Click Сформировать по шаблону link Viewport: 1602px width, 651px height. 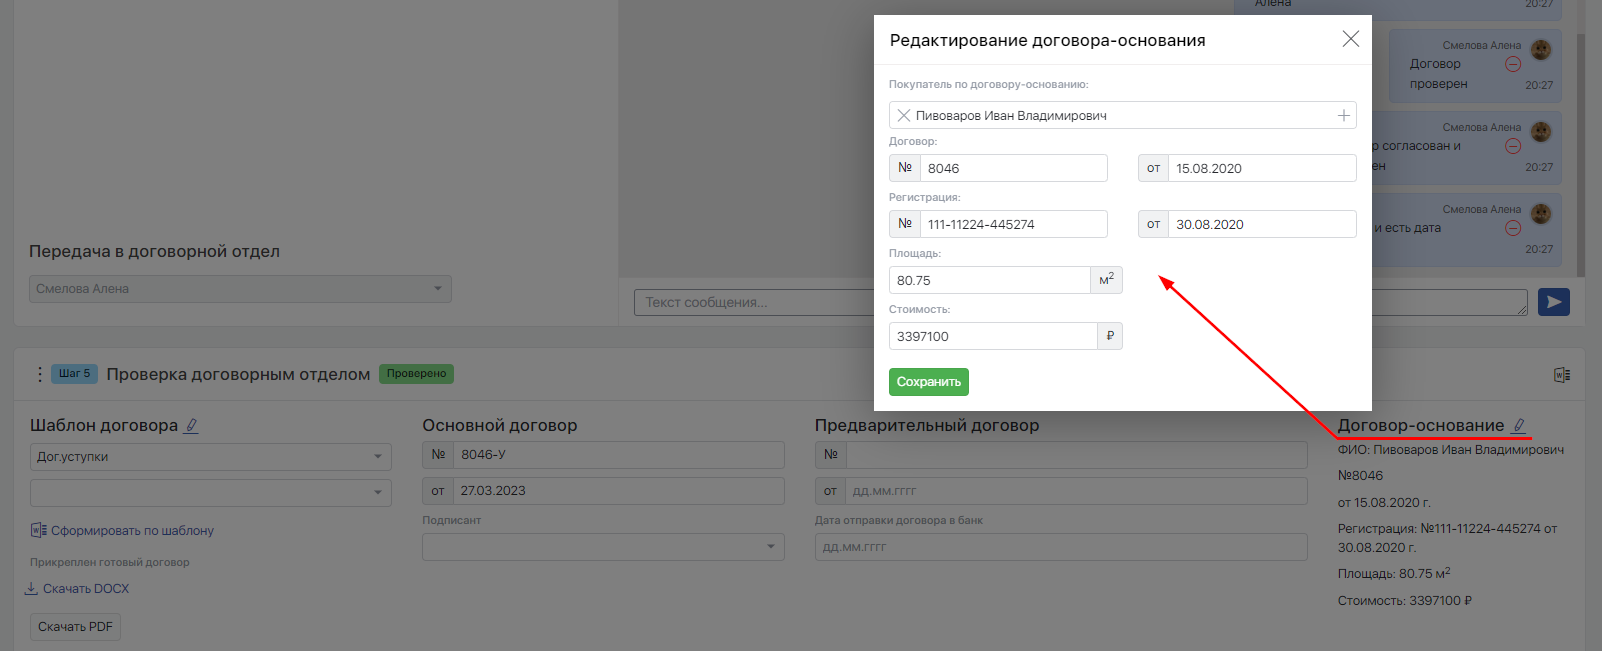pyautogui.click(x=132, y=531)
